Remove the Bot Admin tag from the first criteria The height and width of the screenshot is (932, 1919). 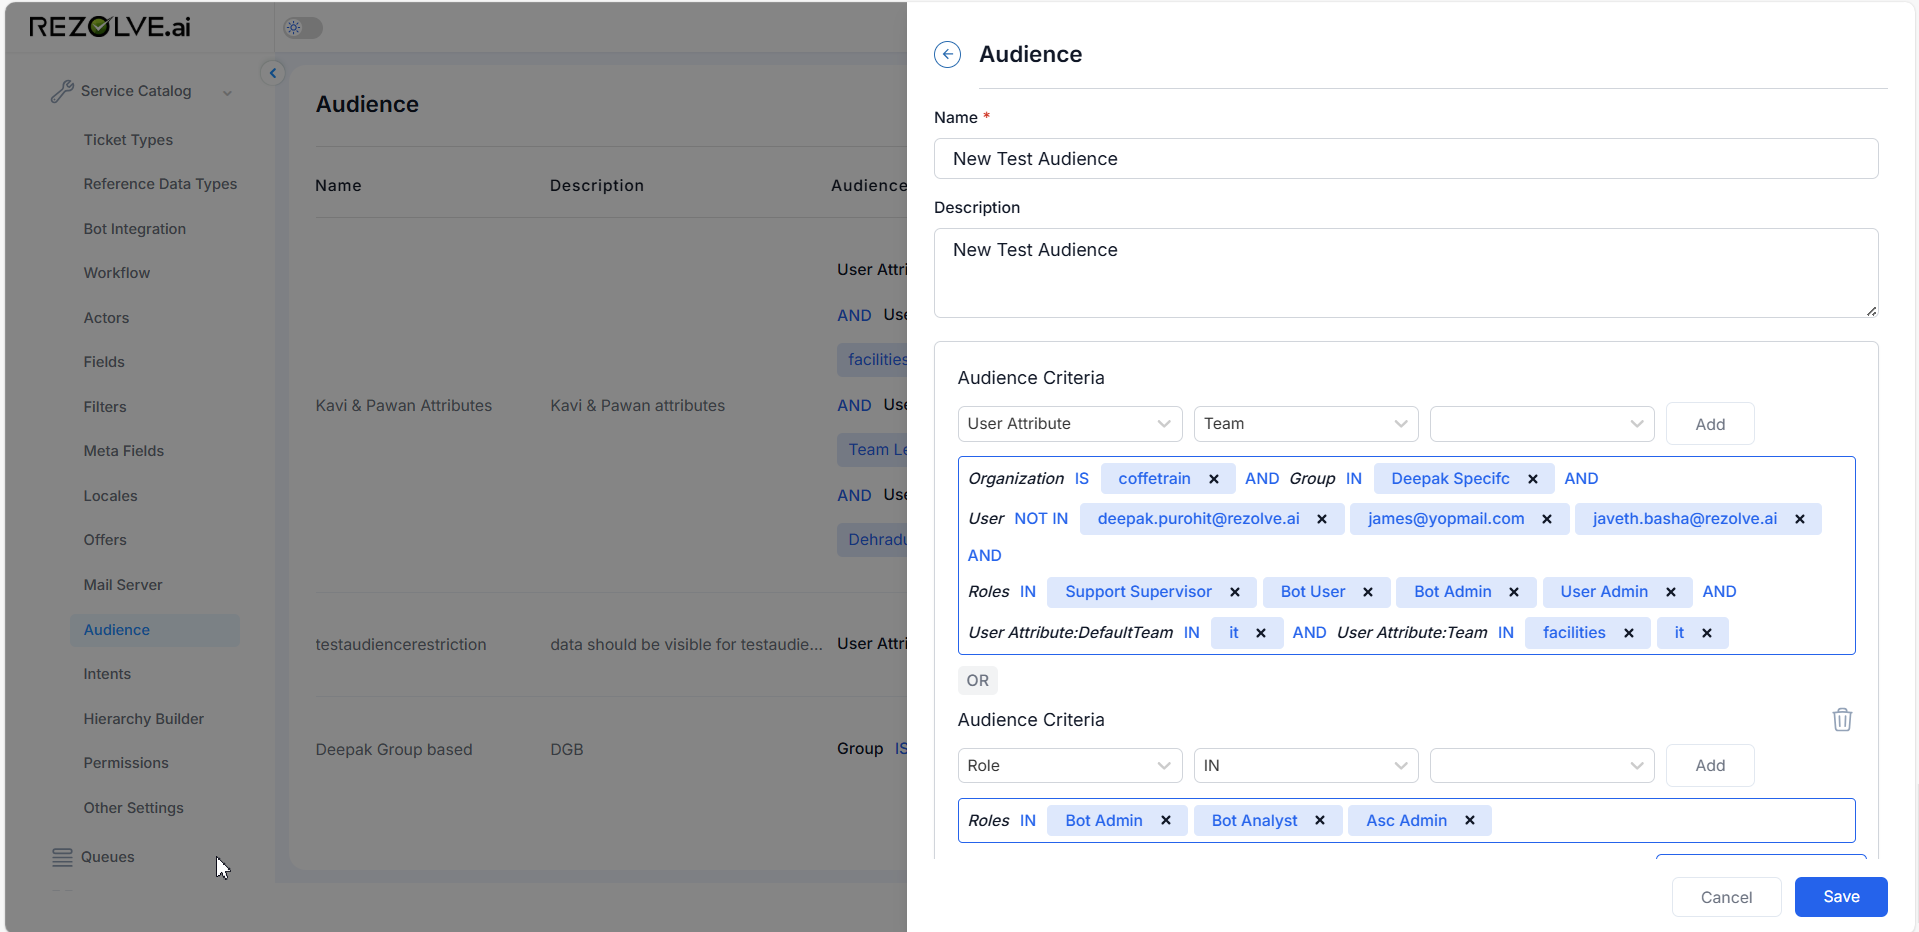coord(1514,592)
